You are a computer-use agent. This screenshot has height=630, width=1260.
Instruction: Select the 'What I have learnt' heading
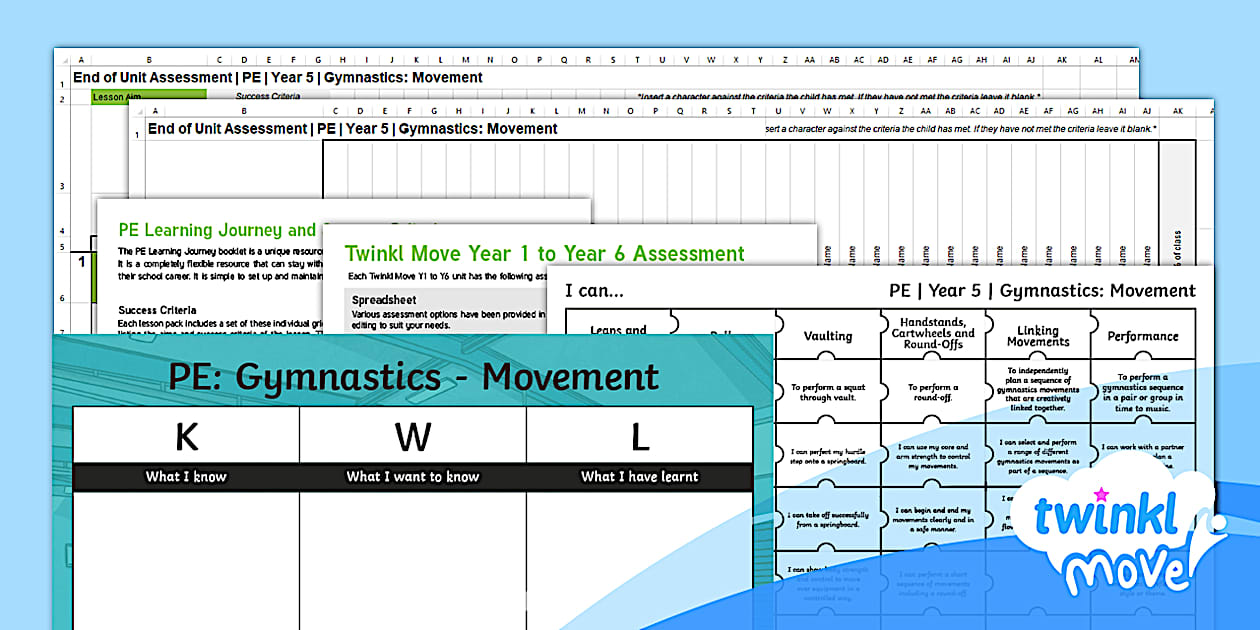click(x=640, y=477)
